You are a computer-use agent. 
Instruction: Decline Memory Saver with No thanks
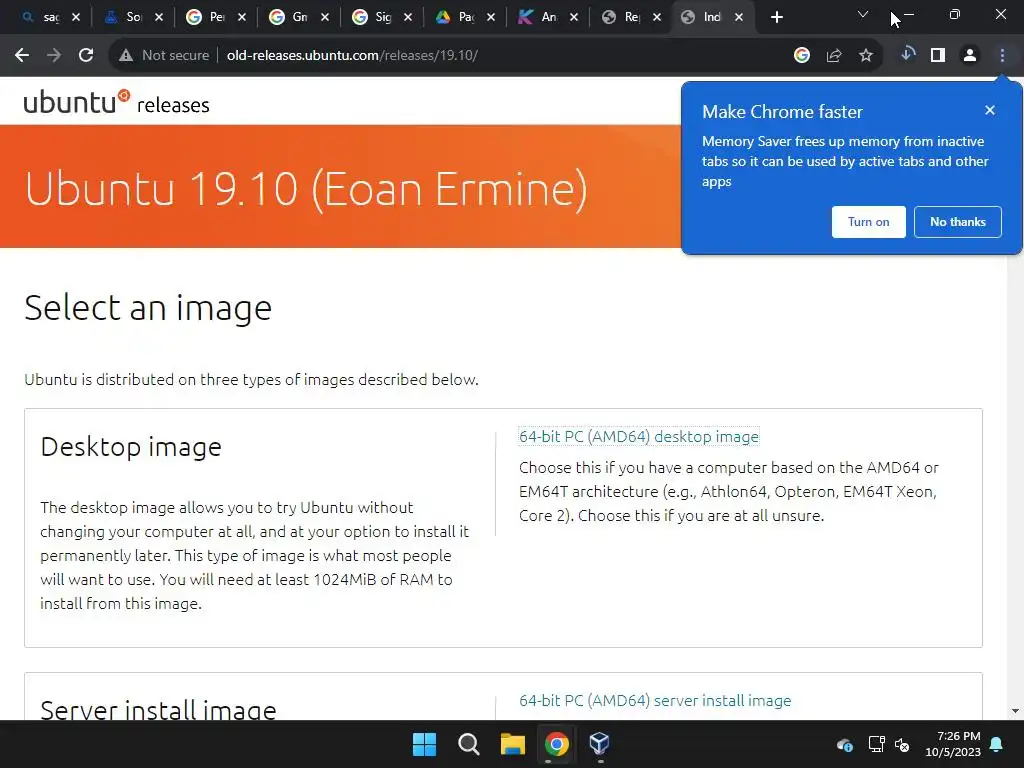(957, 222)
